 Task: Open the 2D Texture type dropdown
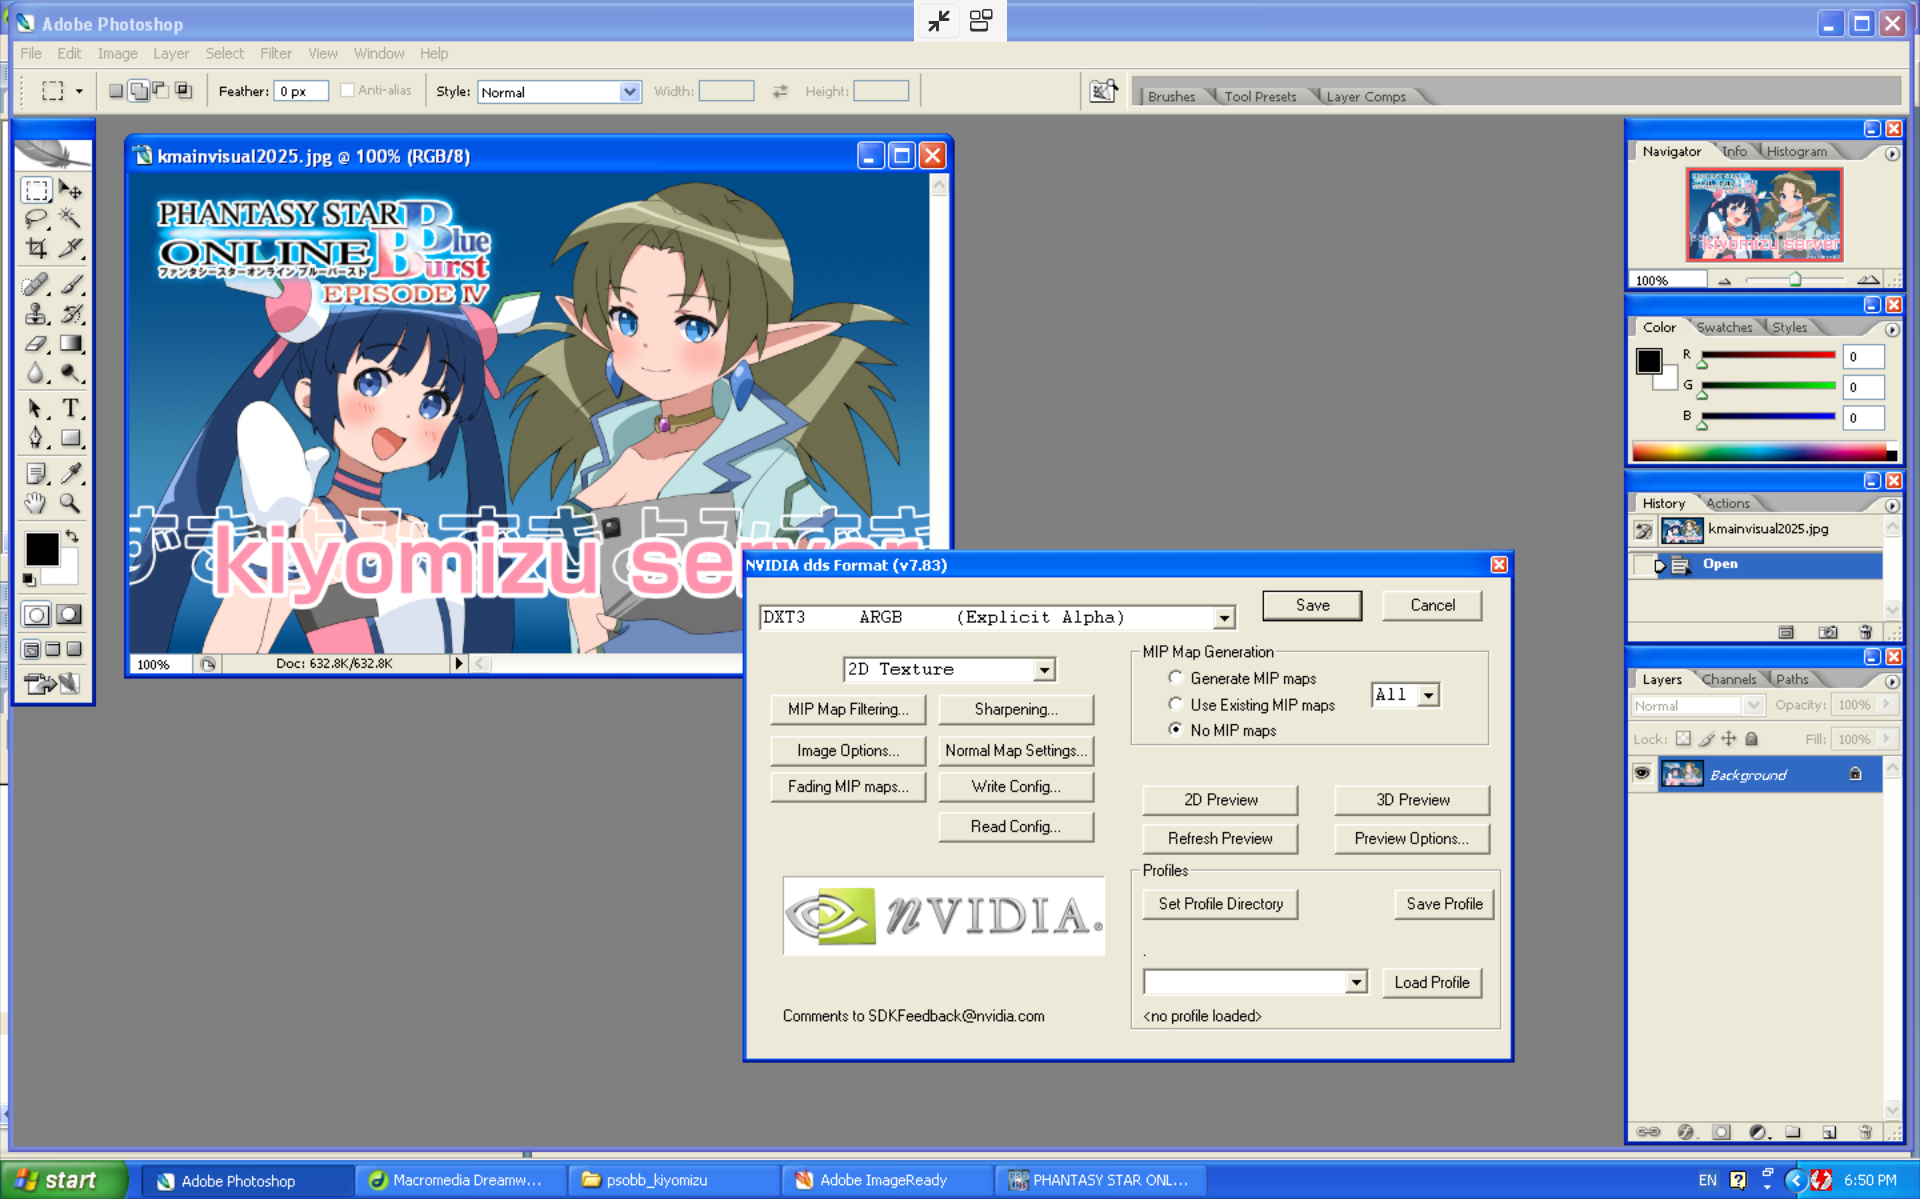[1044, 670]
